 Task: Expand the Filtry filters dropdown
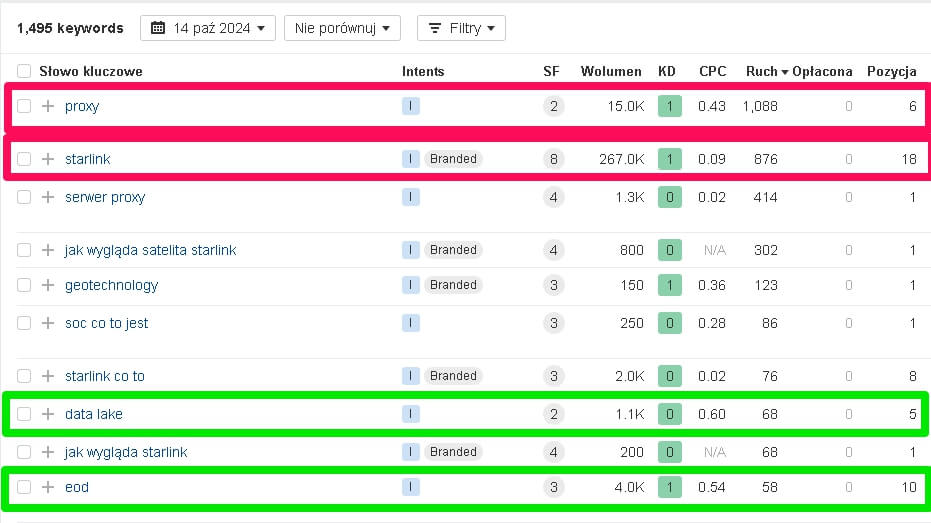[x=461, y=28]
